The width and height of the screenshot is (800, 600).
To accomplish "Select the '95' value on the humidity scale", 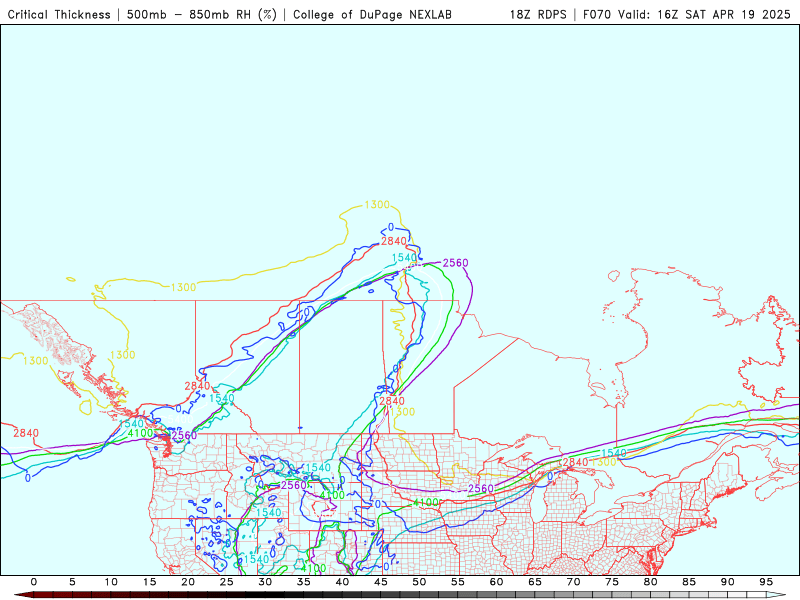I will (x=766, y=582).
